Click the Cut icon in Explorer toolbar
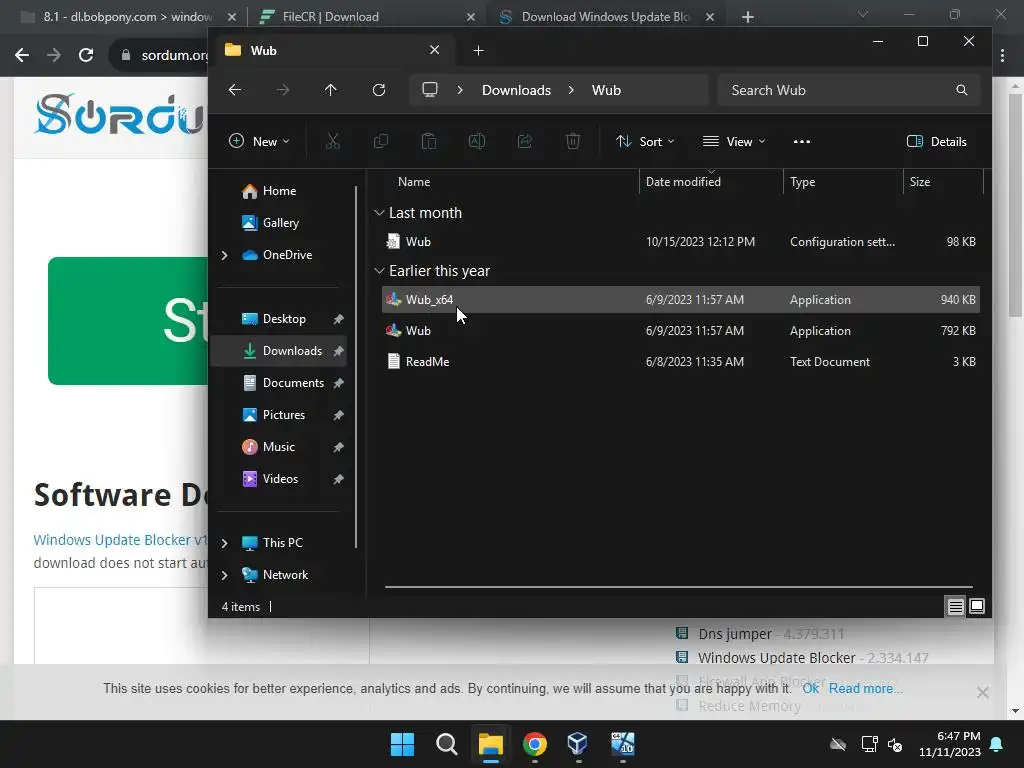This screenshot has height=768, width=1024. tap(332, 141)
